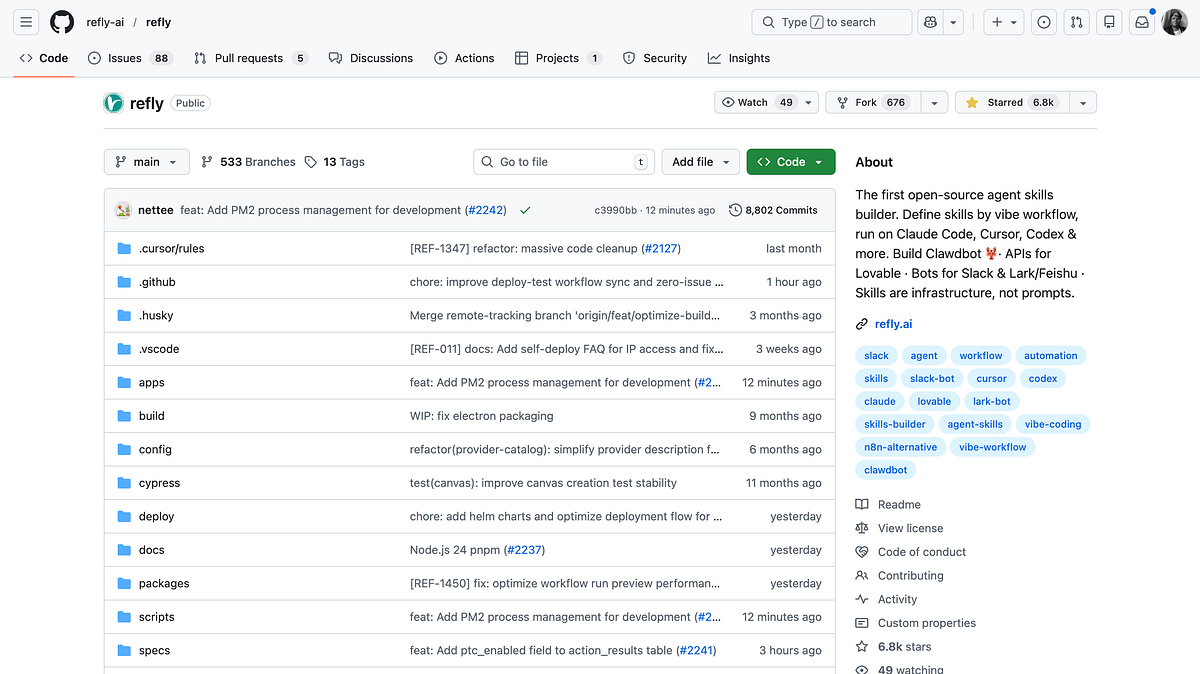Open the specs folder

click(155, 650)
